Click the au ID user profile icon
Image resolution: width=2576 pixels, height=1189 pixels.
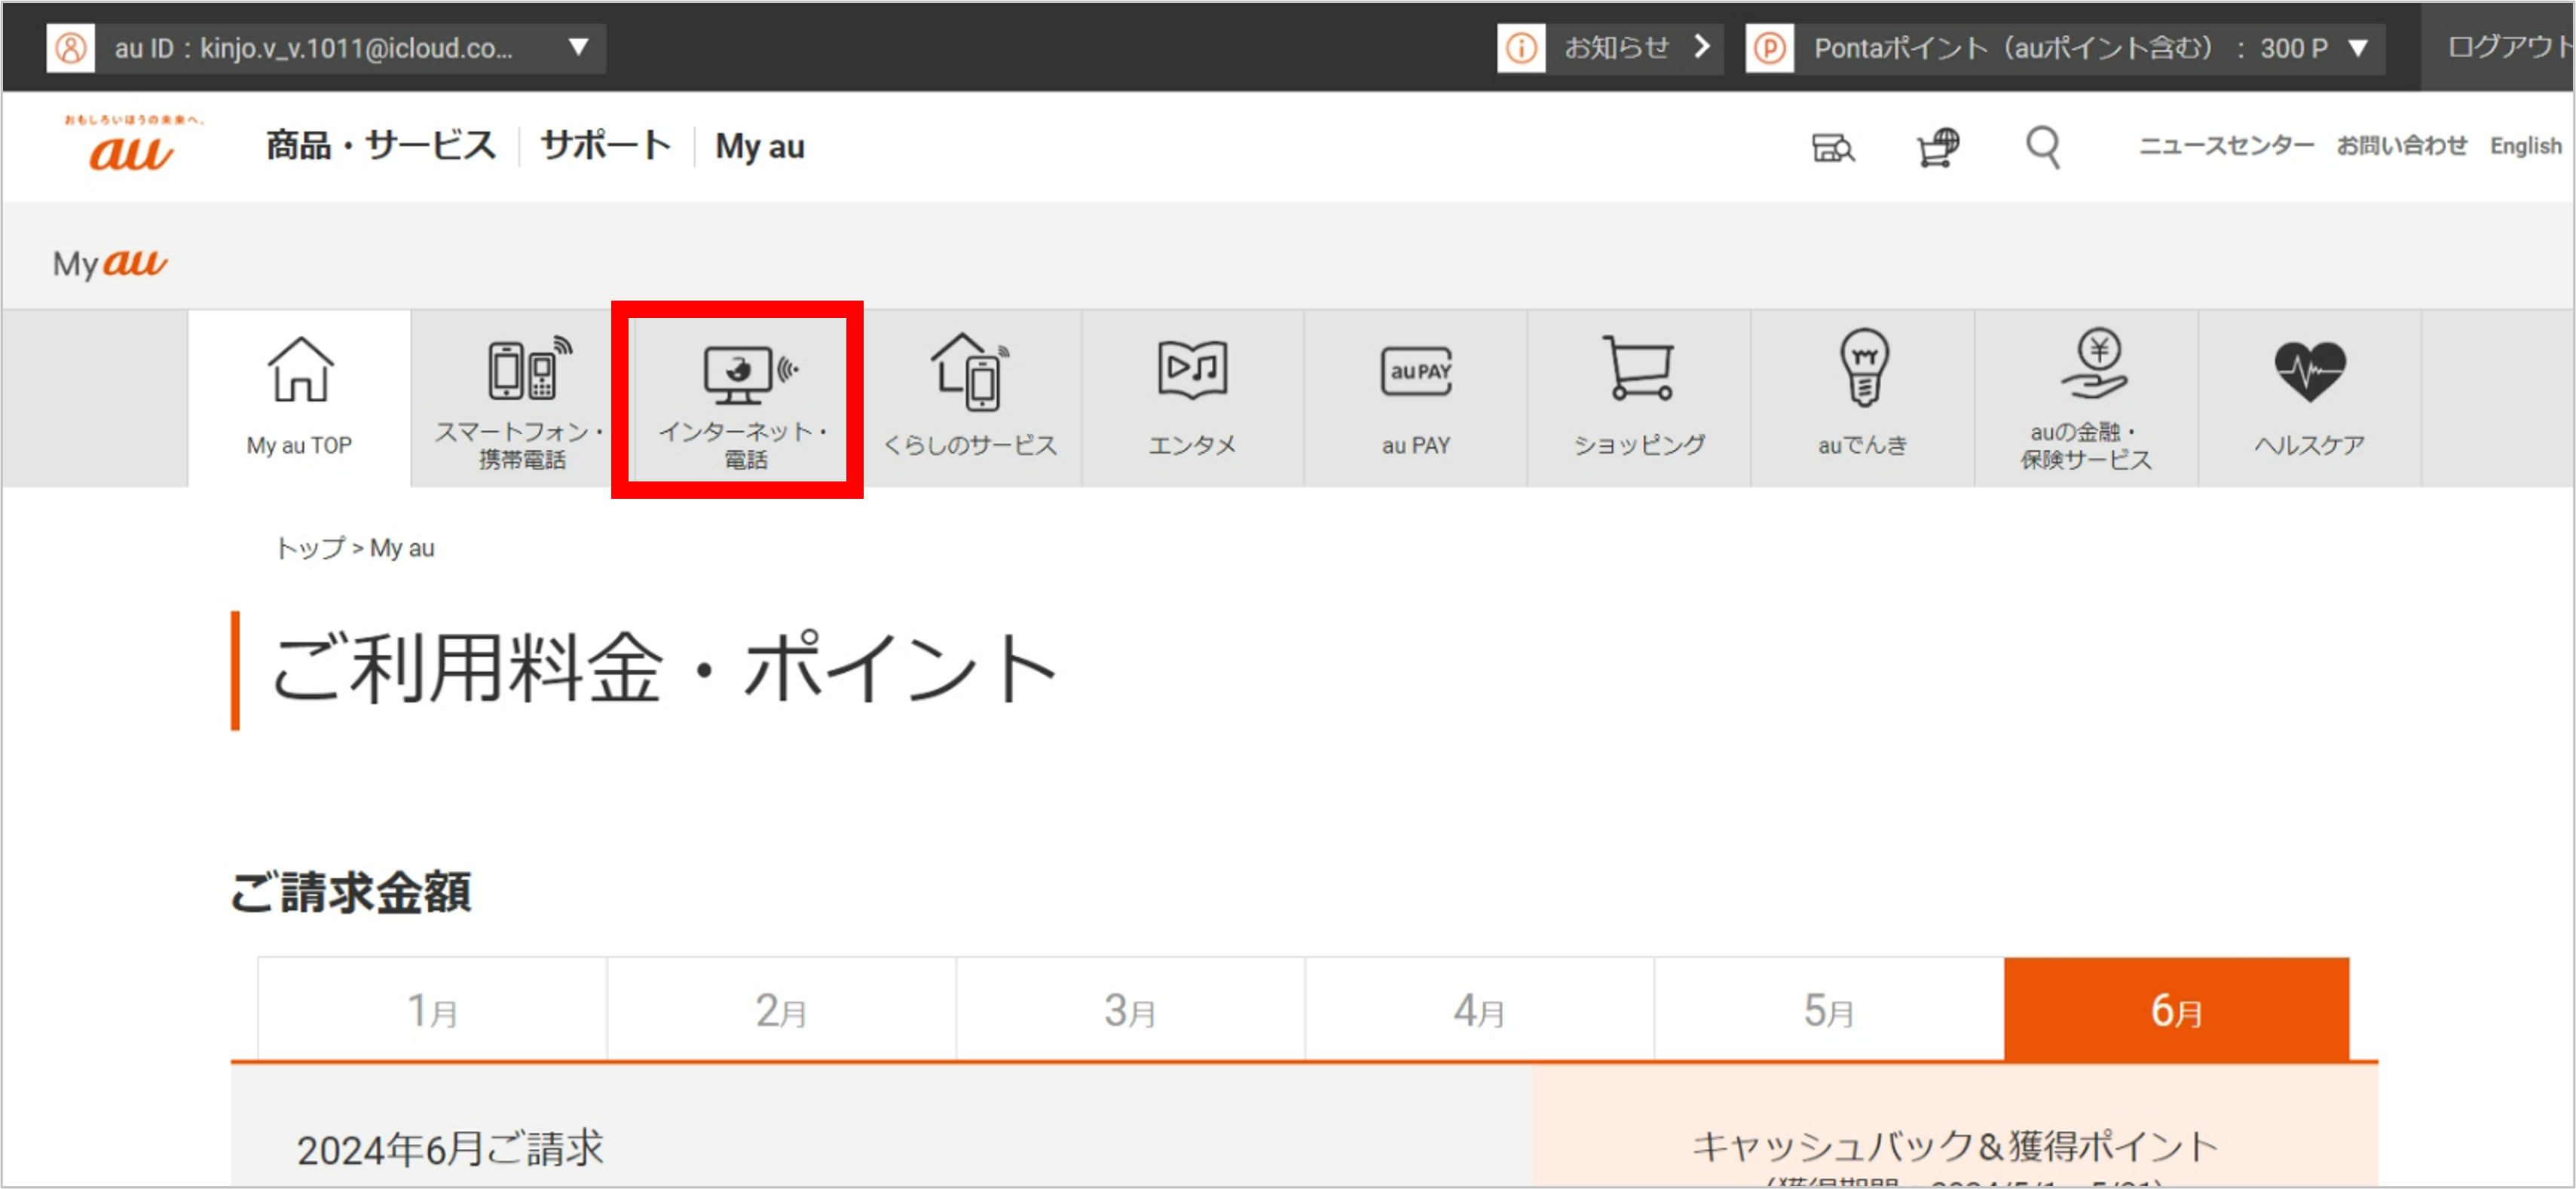pos(71,48)
